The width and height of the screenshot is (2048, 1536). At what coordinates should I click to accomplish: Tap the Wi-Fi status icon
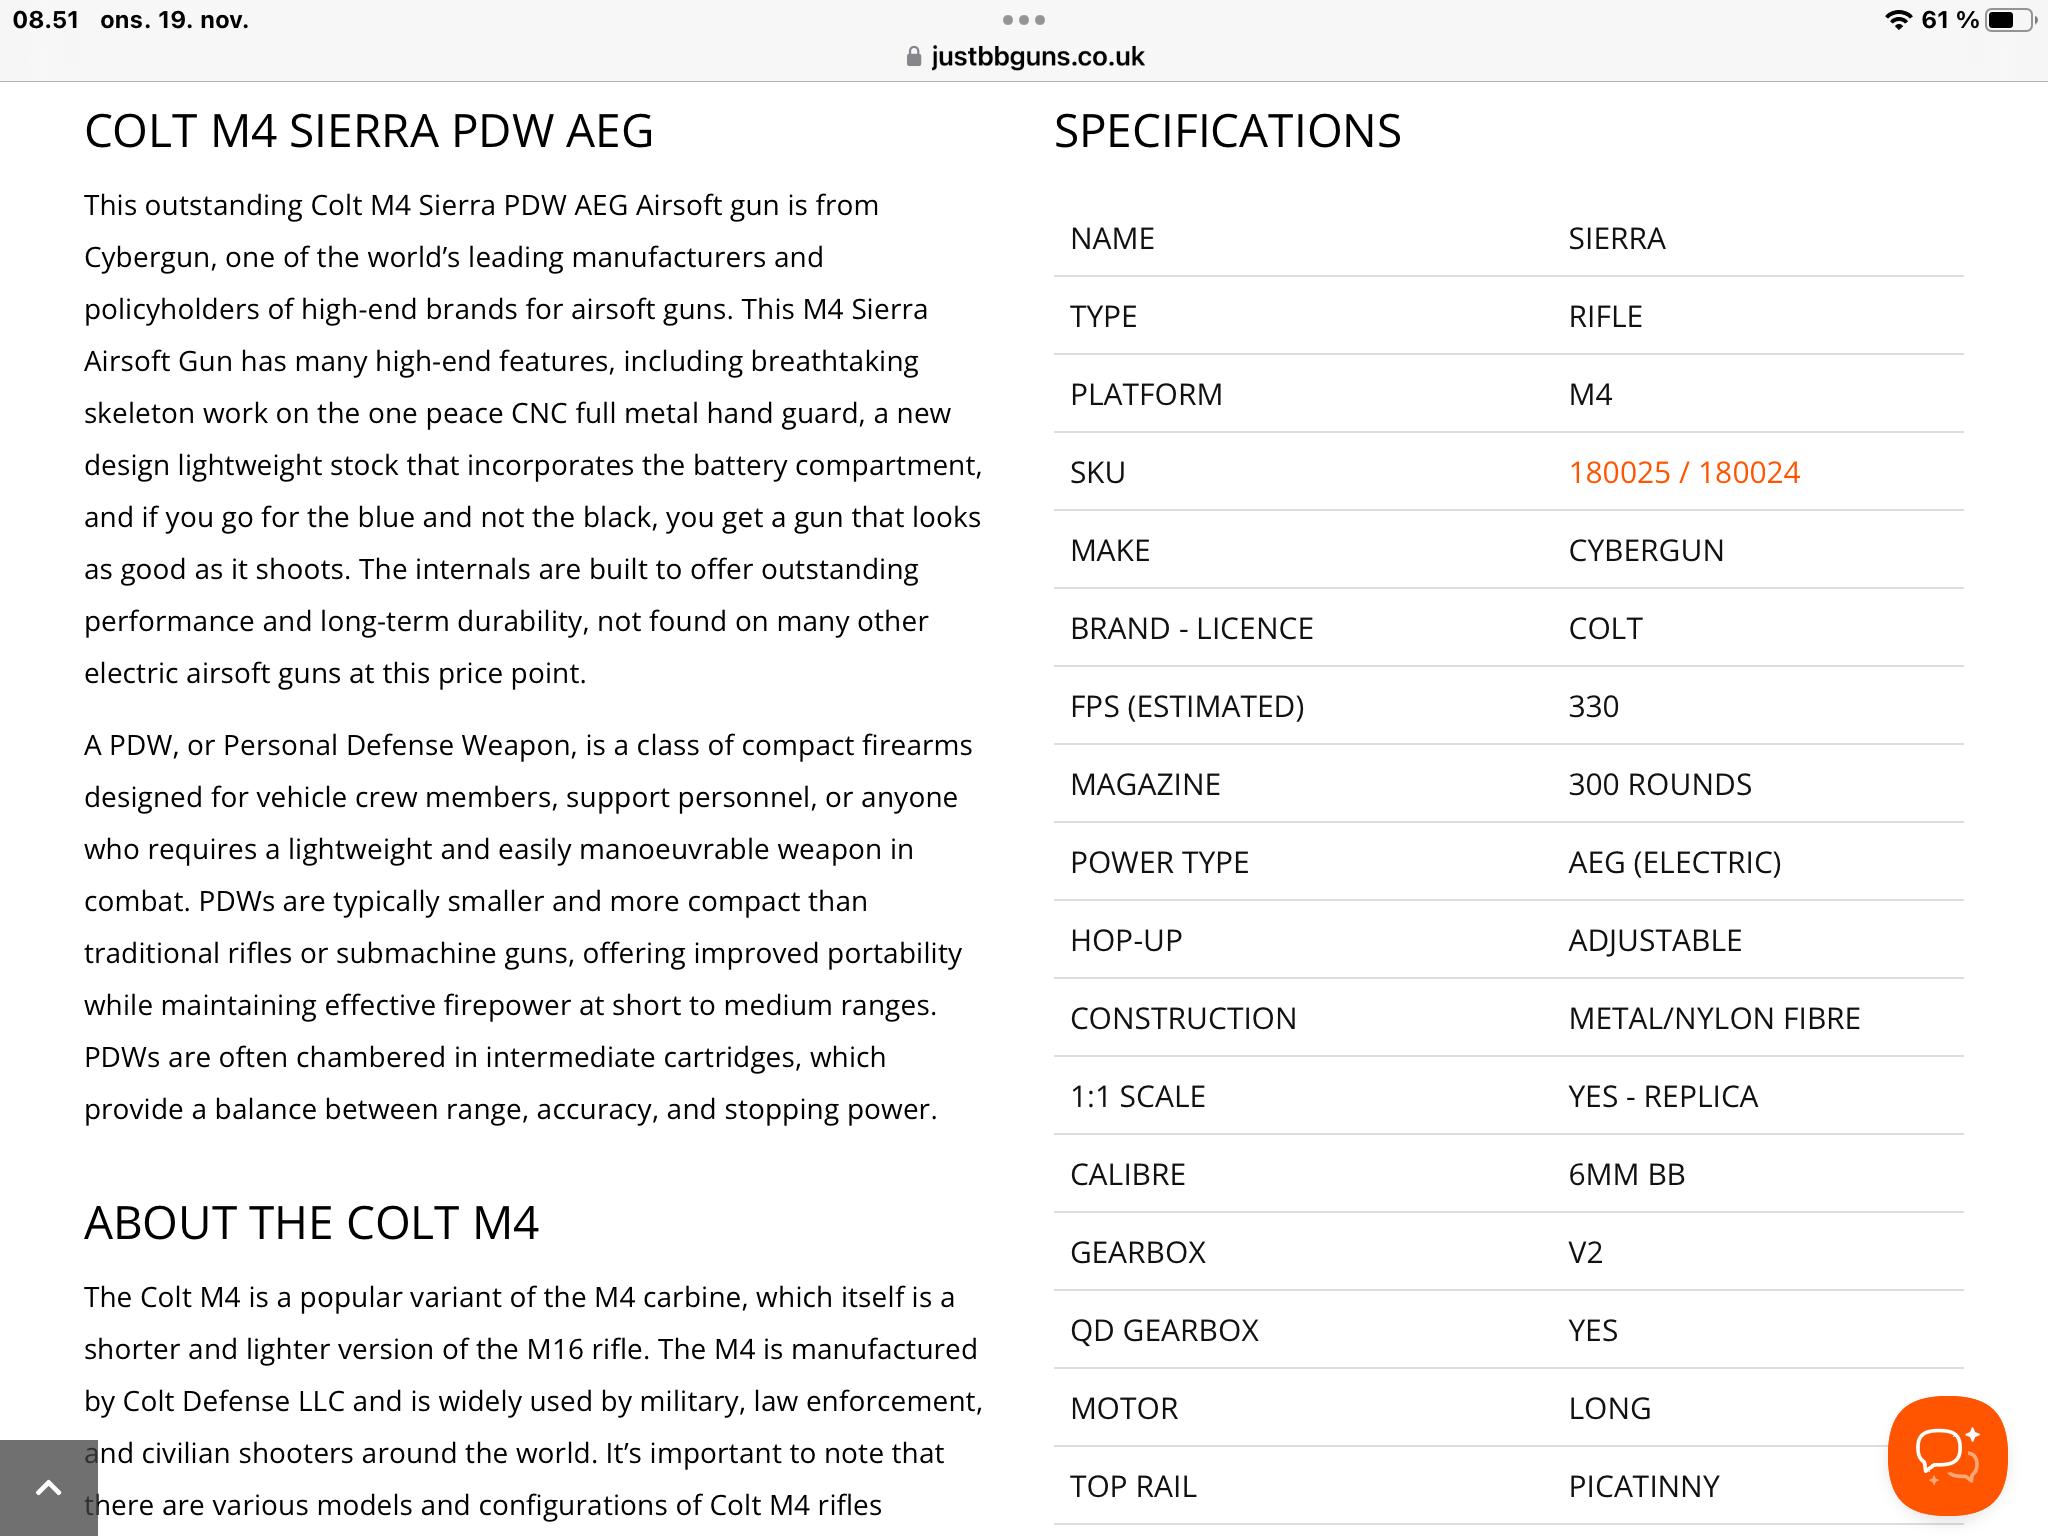click(1897, 20)
